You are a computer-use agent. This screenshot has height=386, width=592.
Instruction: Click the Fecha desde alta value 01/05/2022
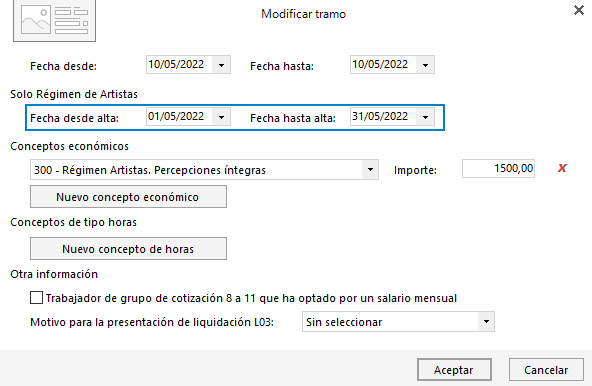click(x=176, y=117)
